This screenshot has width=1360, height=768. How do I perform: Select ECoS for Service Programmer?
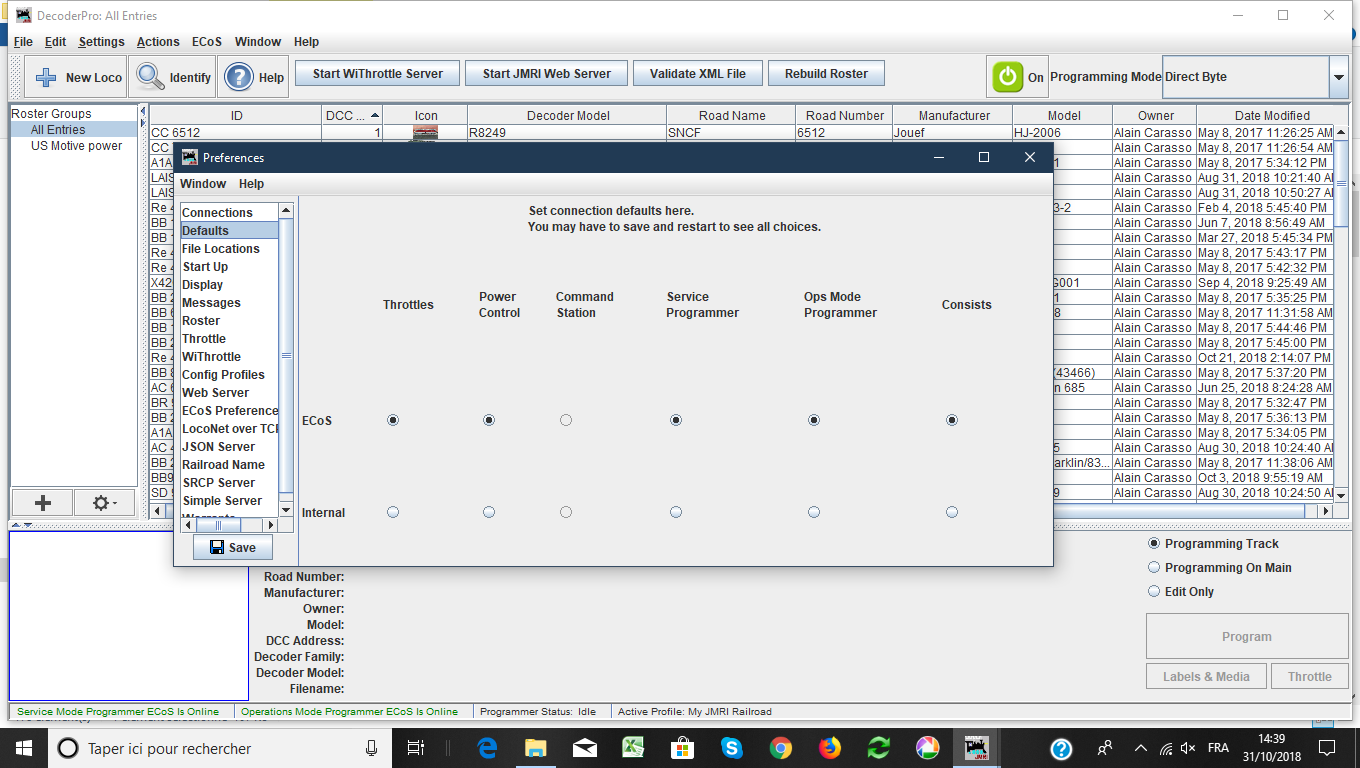click(x=676, y=420)
